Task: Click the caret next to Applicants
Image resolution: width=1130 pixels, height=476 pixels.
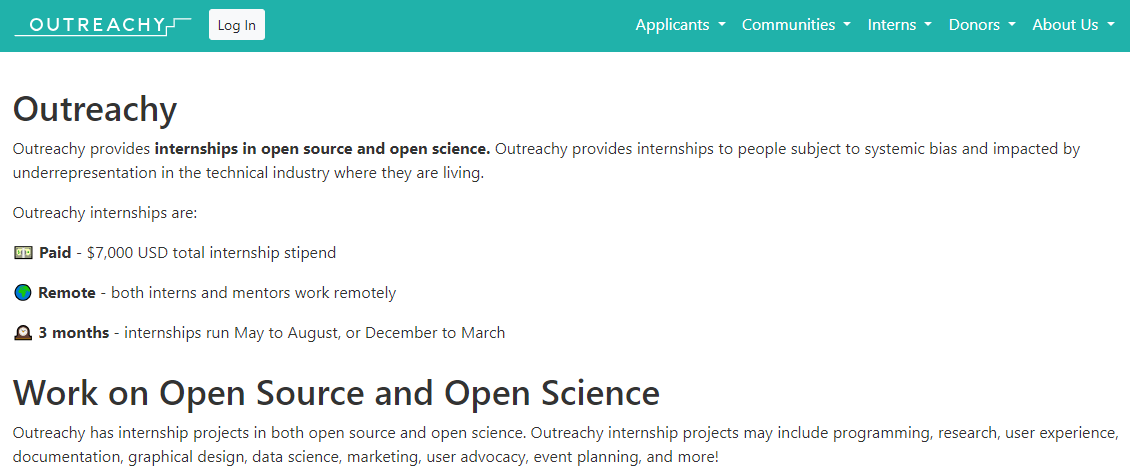Action: [x=722, y=25]
